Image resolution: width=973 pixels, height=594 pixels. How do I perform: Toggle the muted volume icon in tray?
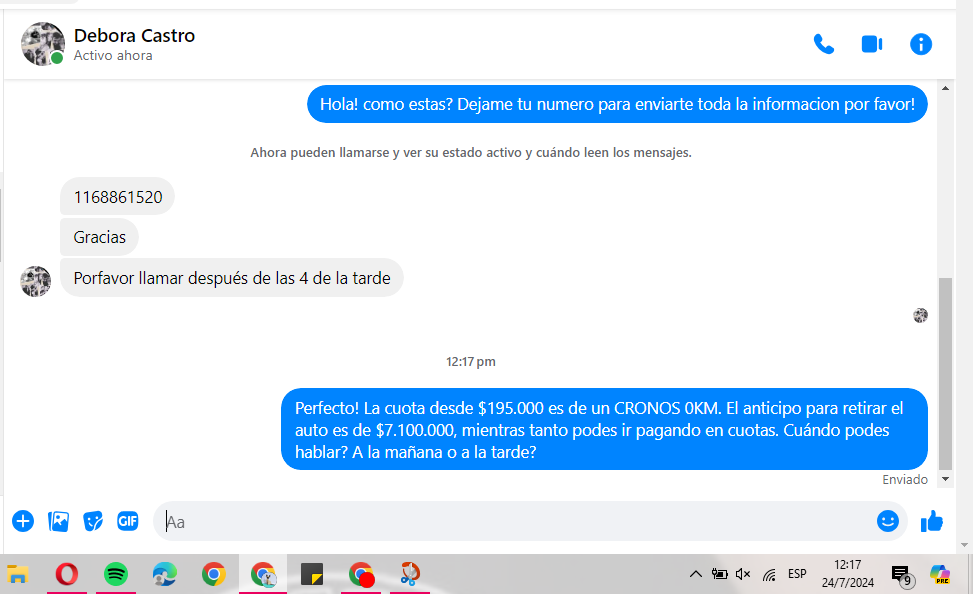tap(743, 574)
